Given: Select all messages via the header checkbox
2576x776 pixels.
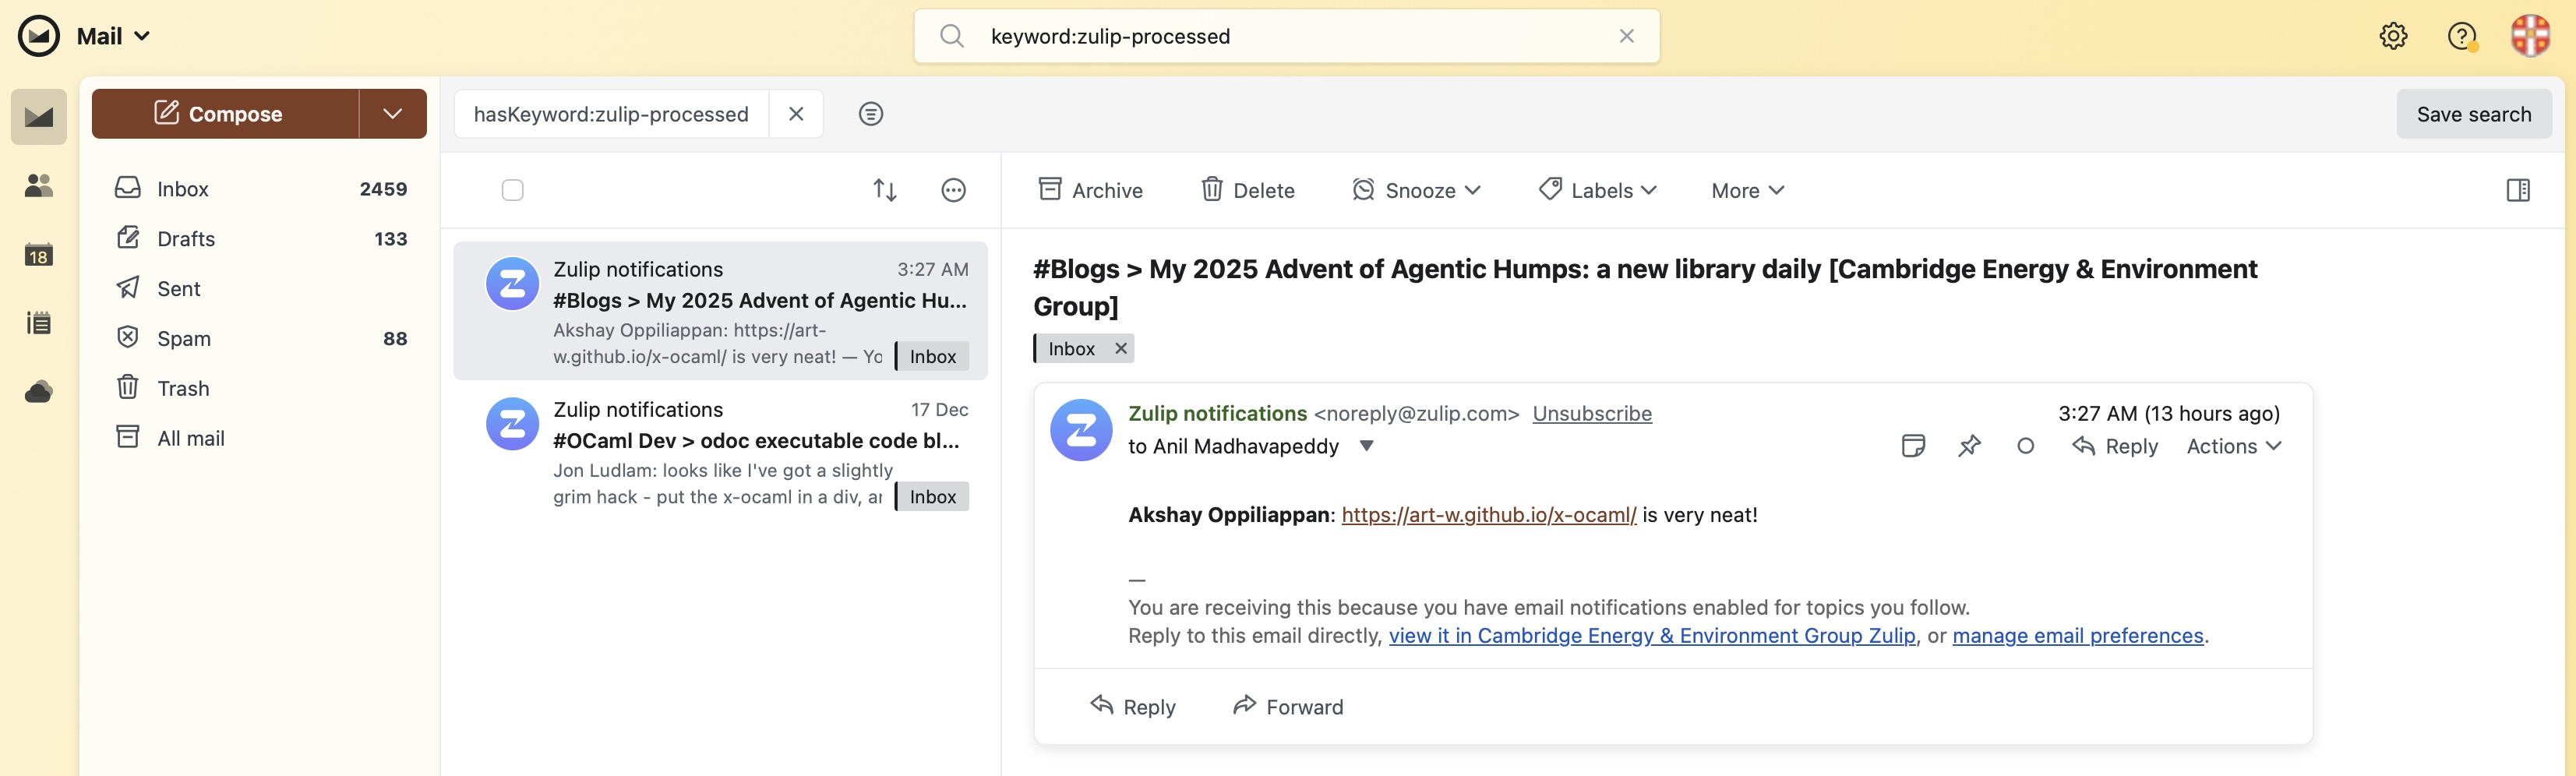Looking at the screenshot, I should [x=513, y=190].
